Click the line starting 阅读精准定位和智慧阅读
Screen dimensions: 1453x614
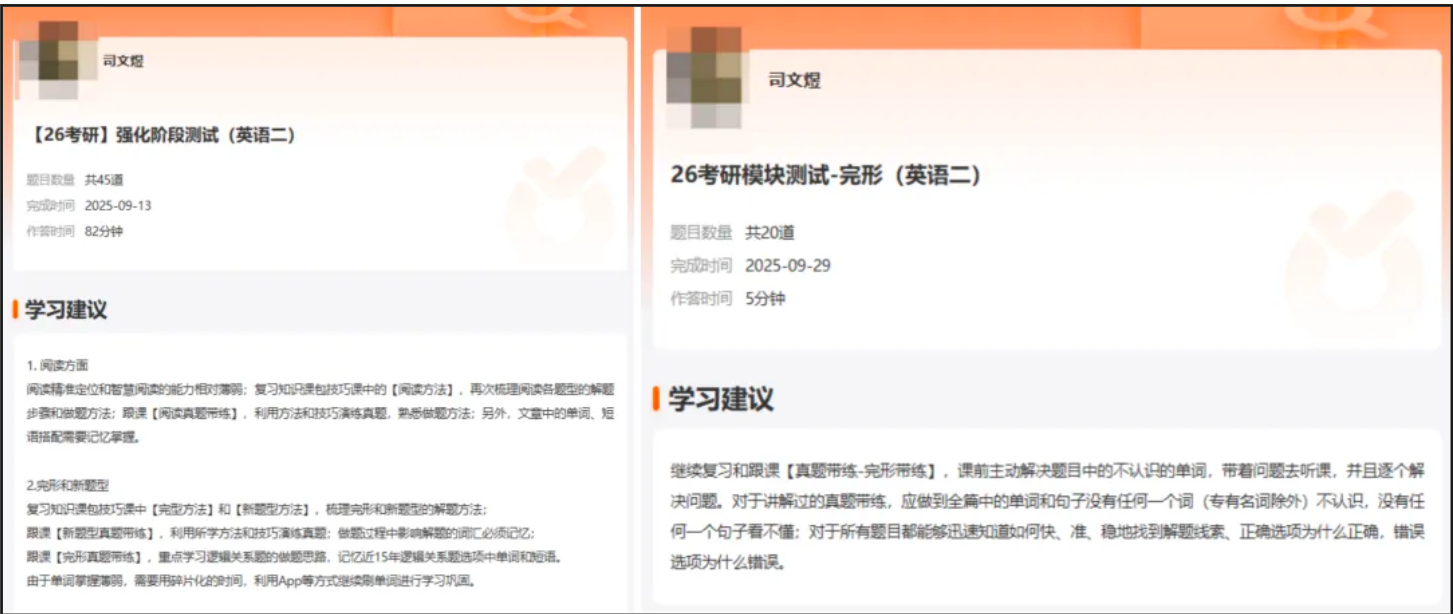[x=321, y=390]
